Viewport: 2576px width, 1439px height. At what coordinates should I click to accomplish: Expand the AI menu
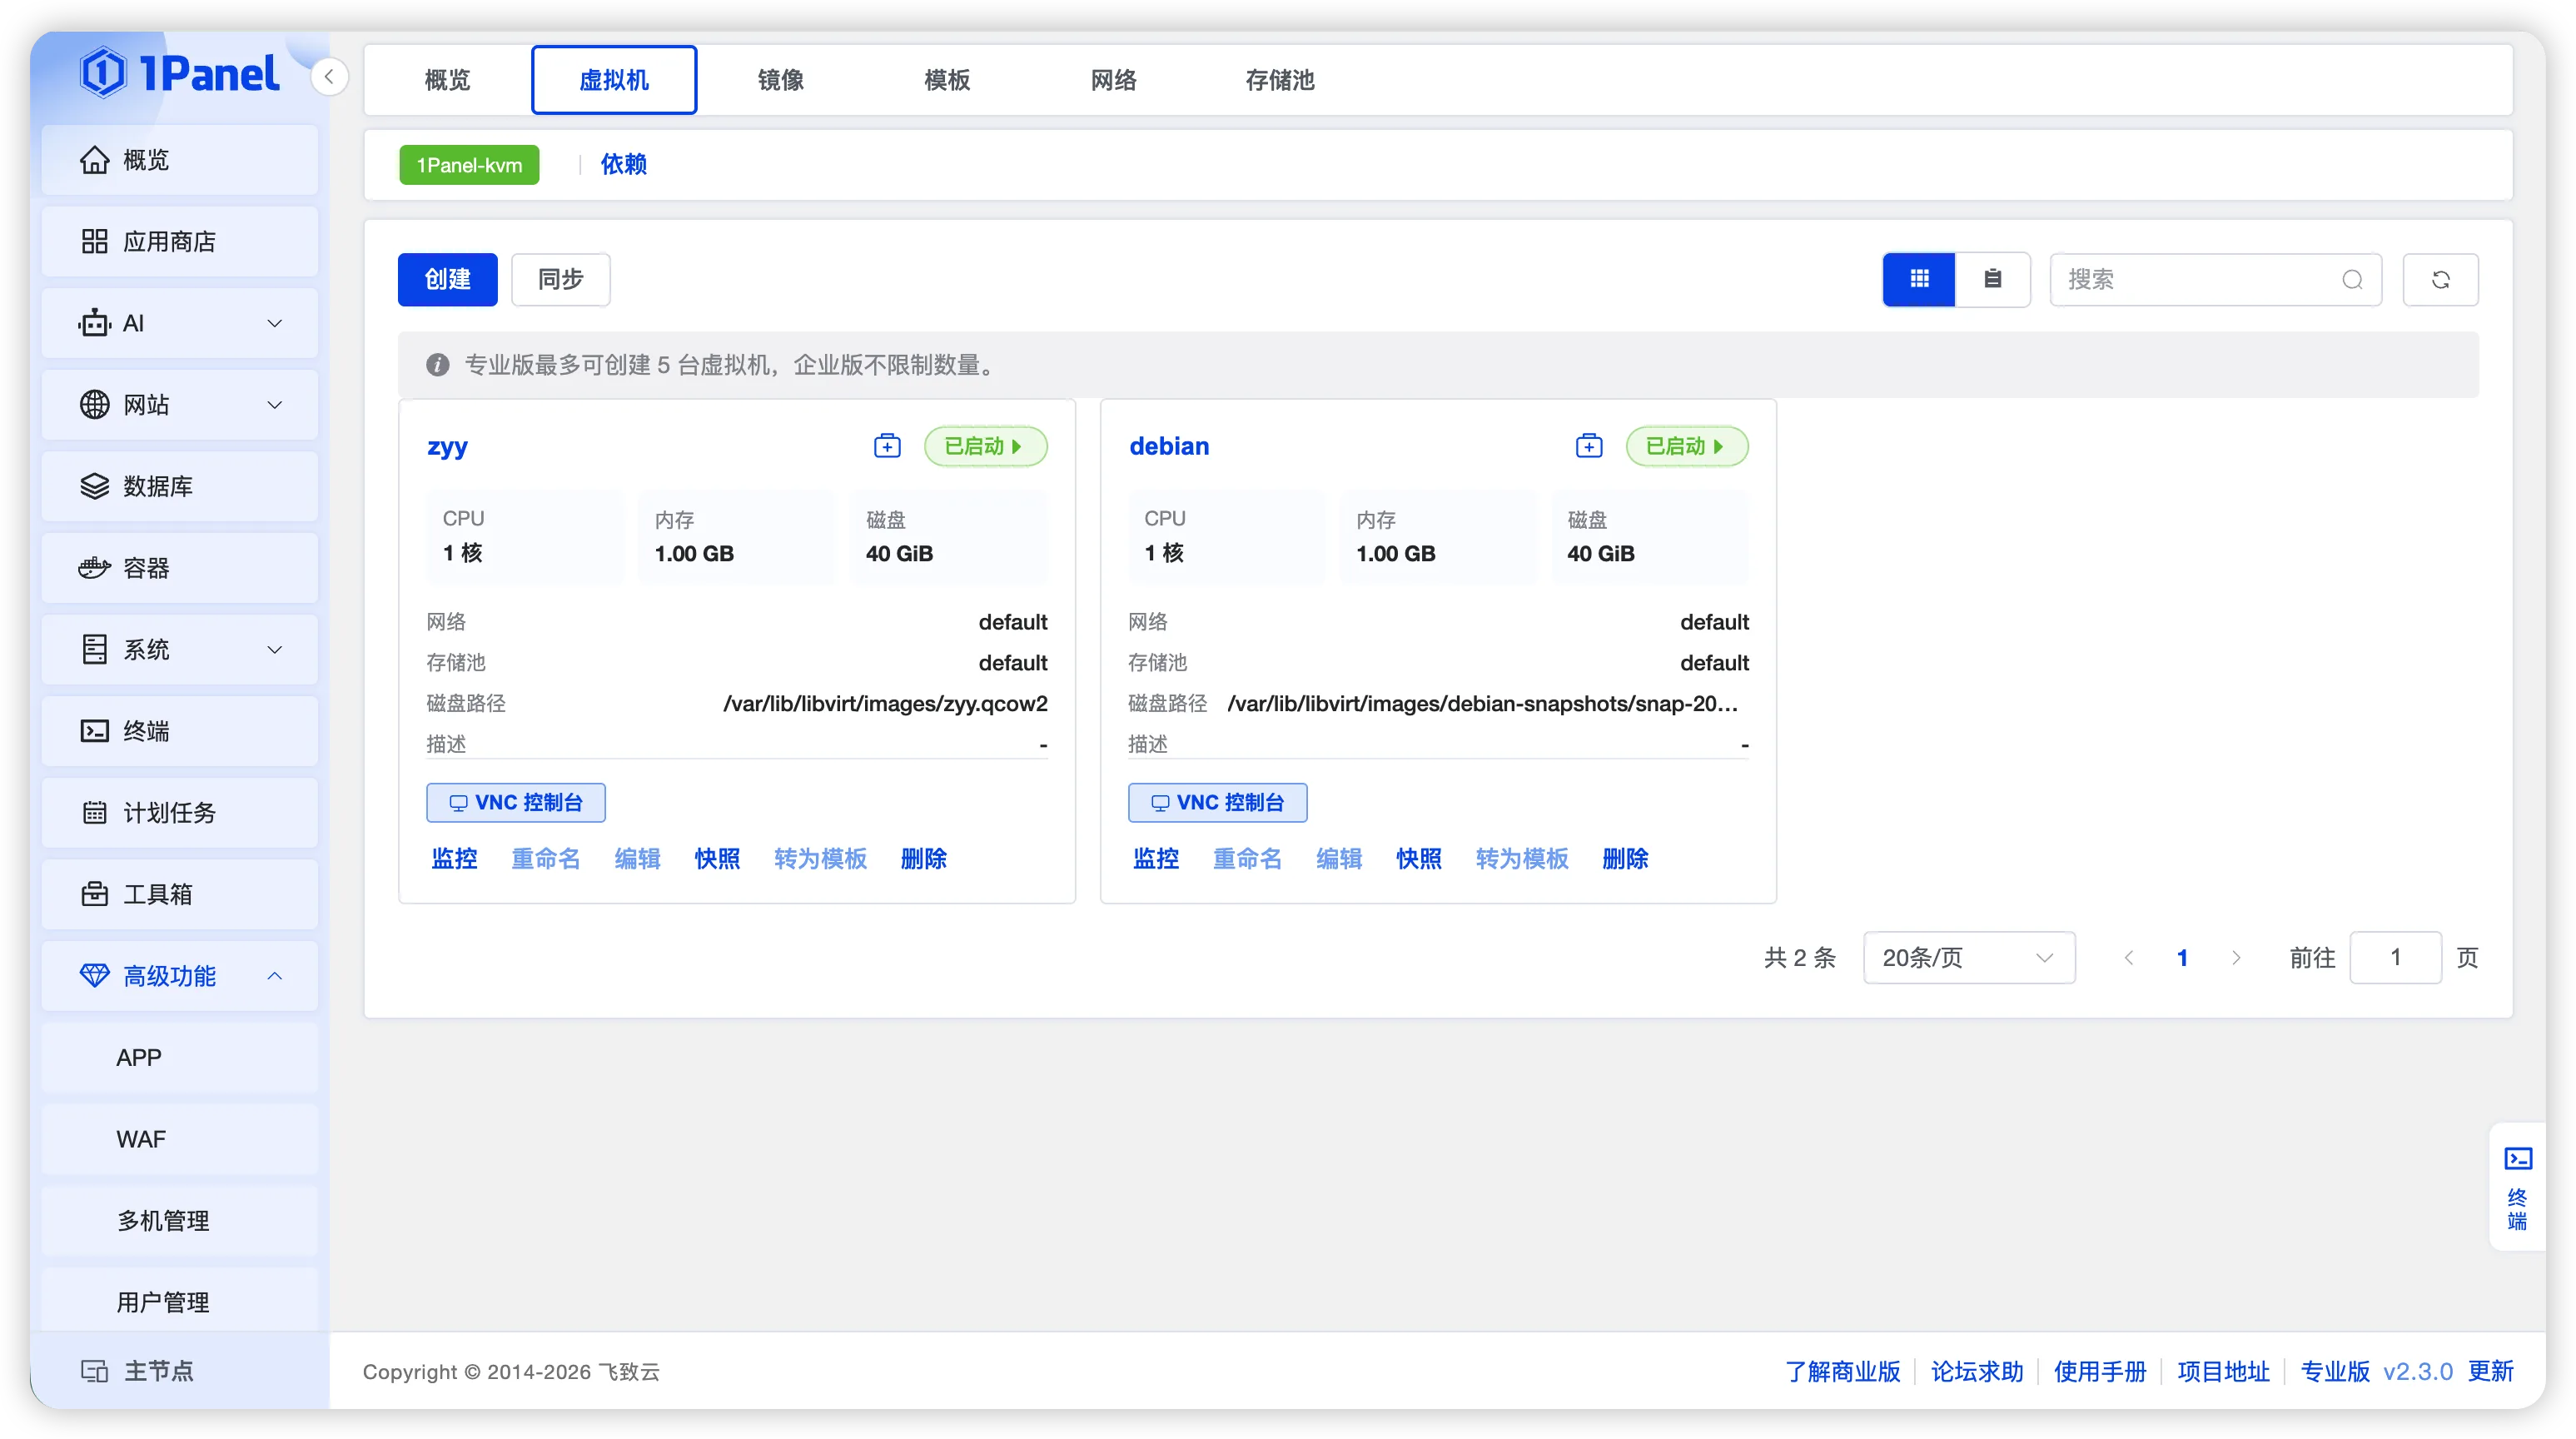point(180,323)
